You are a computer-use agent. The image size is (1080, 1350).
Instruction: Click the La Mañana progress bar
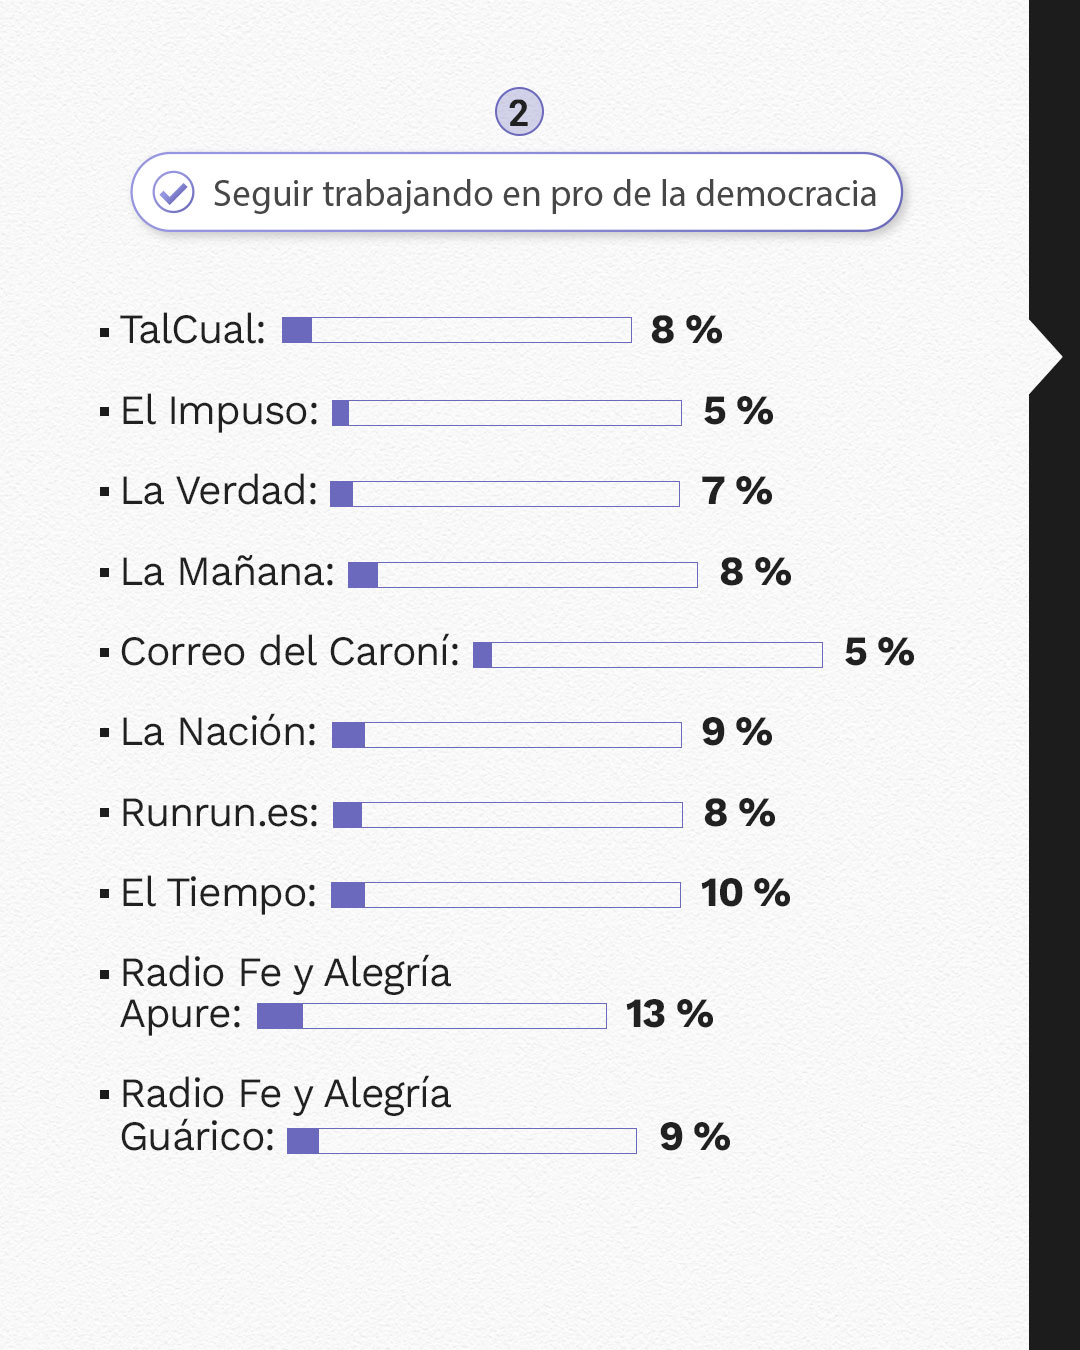click(x=523, y=574)
